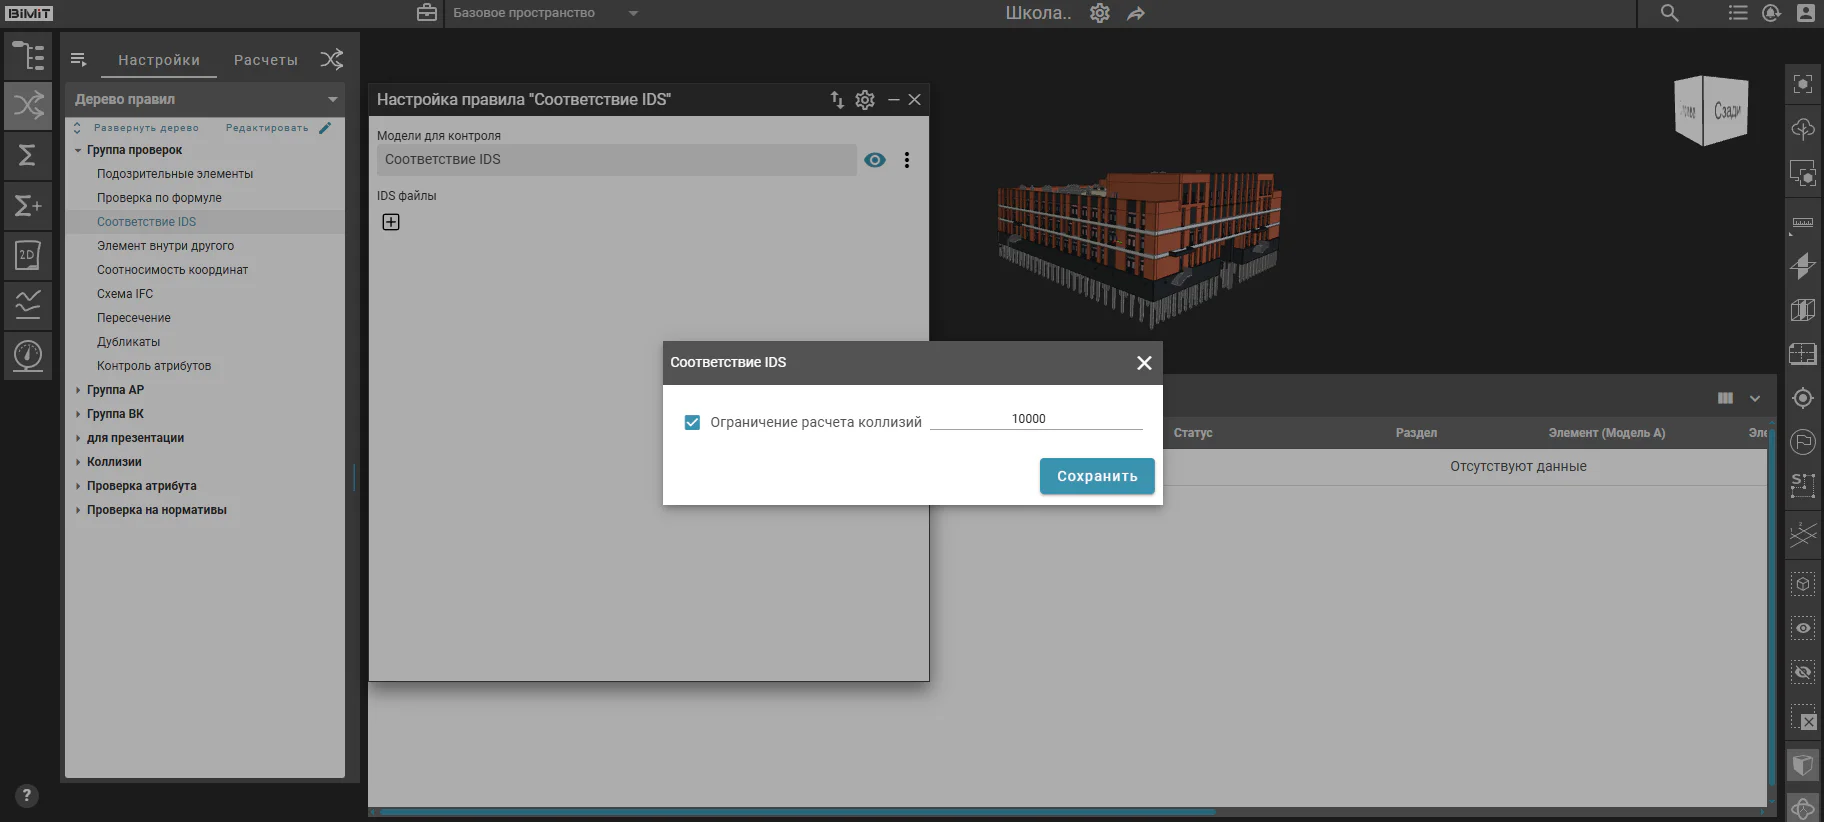Click the Сохранить button
Screen dimensions: 1824x822
tap(1097, 476)
